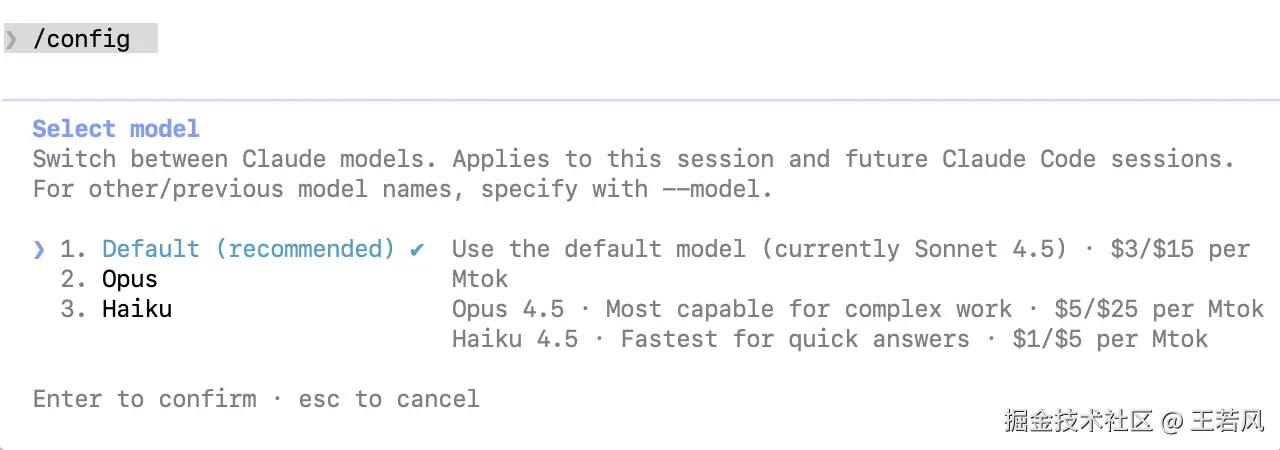Select the Default (recommended) model option
Image resolution: width=1280 pixels, height=450 pixels.
(248, 249)
